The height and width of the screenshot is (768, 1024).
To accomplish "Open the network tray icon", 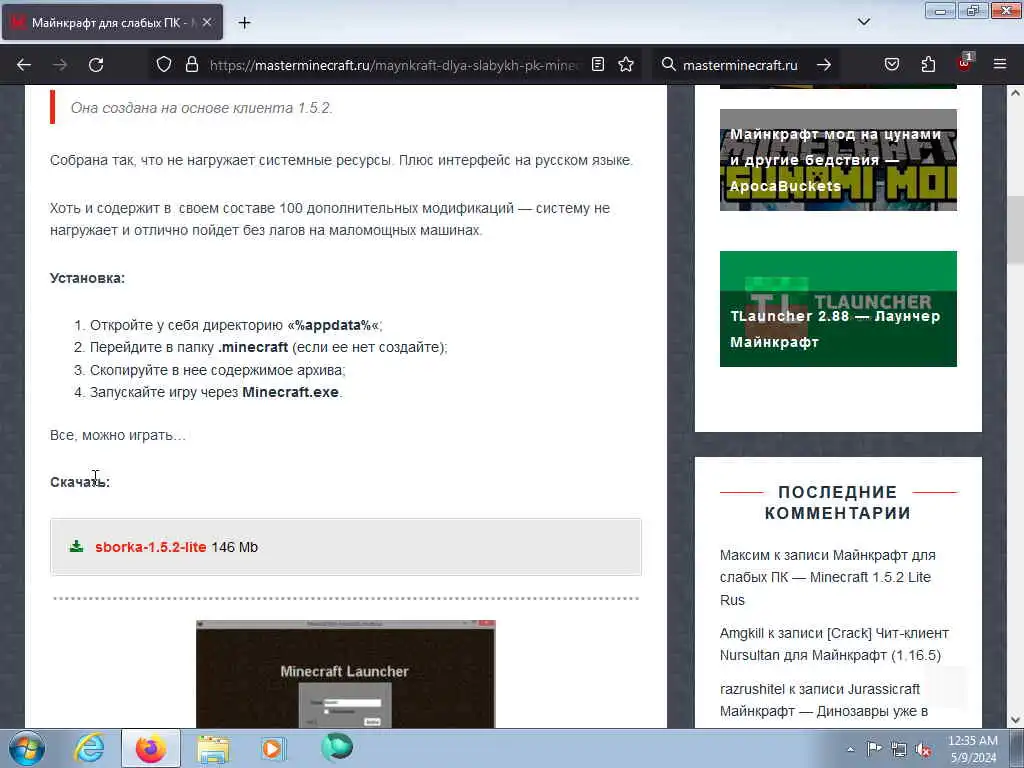I will 899,750.
